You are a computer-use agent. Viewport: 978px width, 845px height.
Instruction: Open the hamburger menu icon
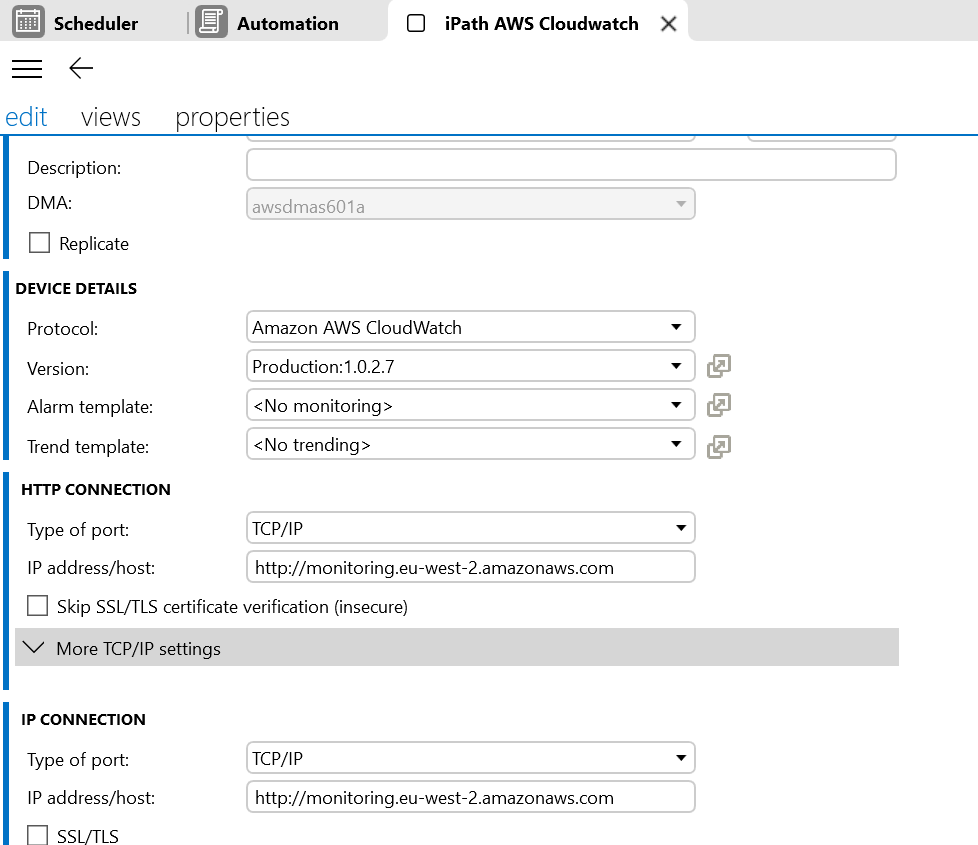(x=27, y=68)
